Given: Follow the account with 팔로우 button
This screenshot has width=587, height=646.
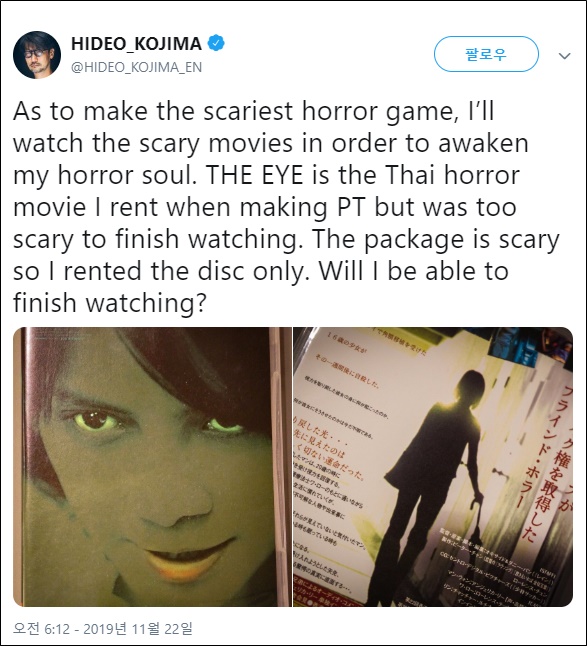Looking at the screenshot, I should pyautogui.click(x=486, y=54).
